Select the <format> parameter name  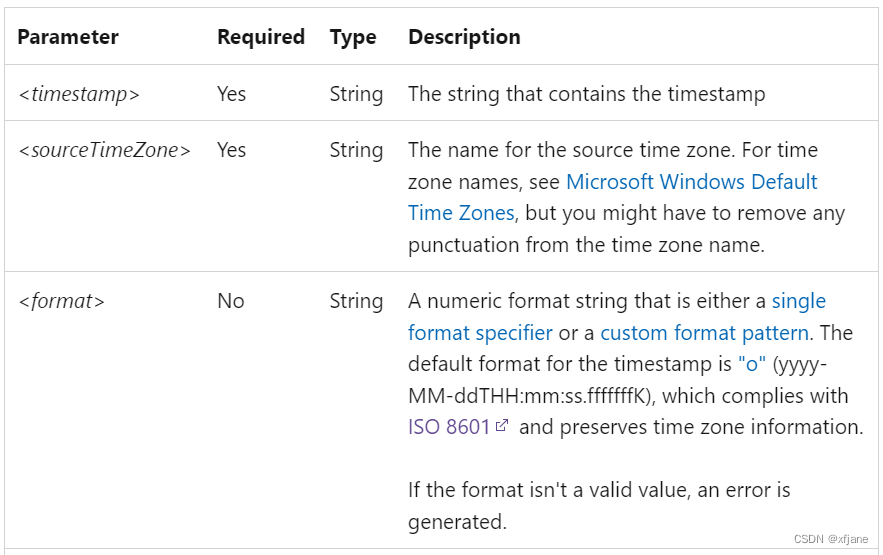pos(61,301)
